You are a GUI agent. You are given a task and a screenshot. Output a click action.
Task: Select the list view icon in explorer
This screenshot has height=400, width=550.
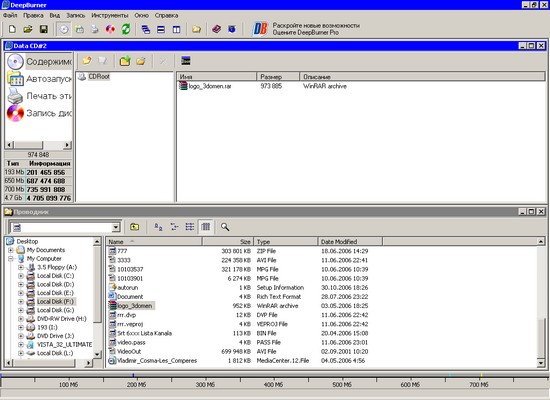[190, 227]
